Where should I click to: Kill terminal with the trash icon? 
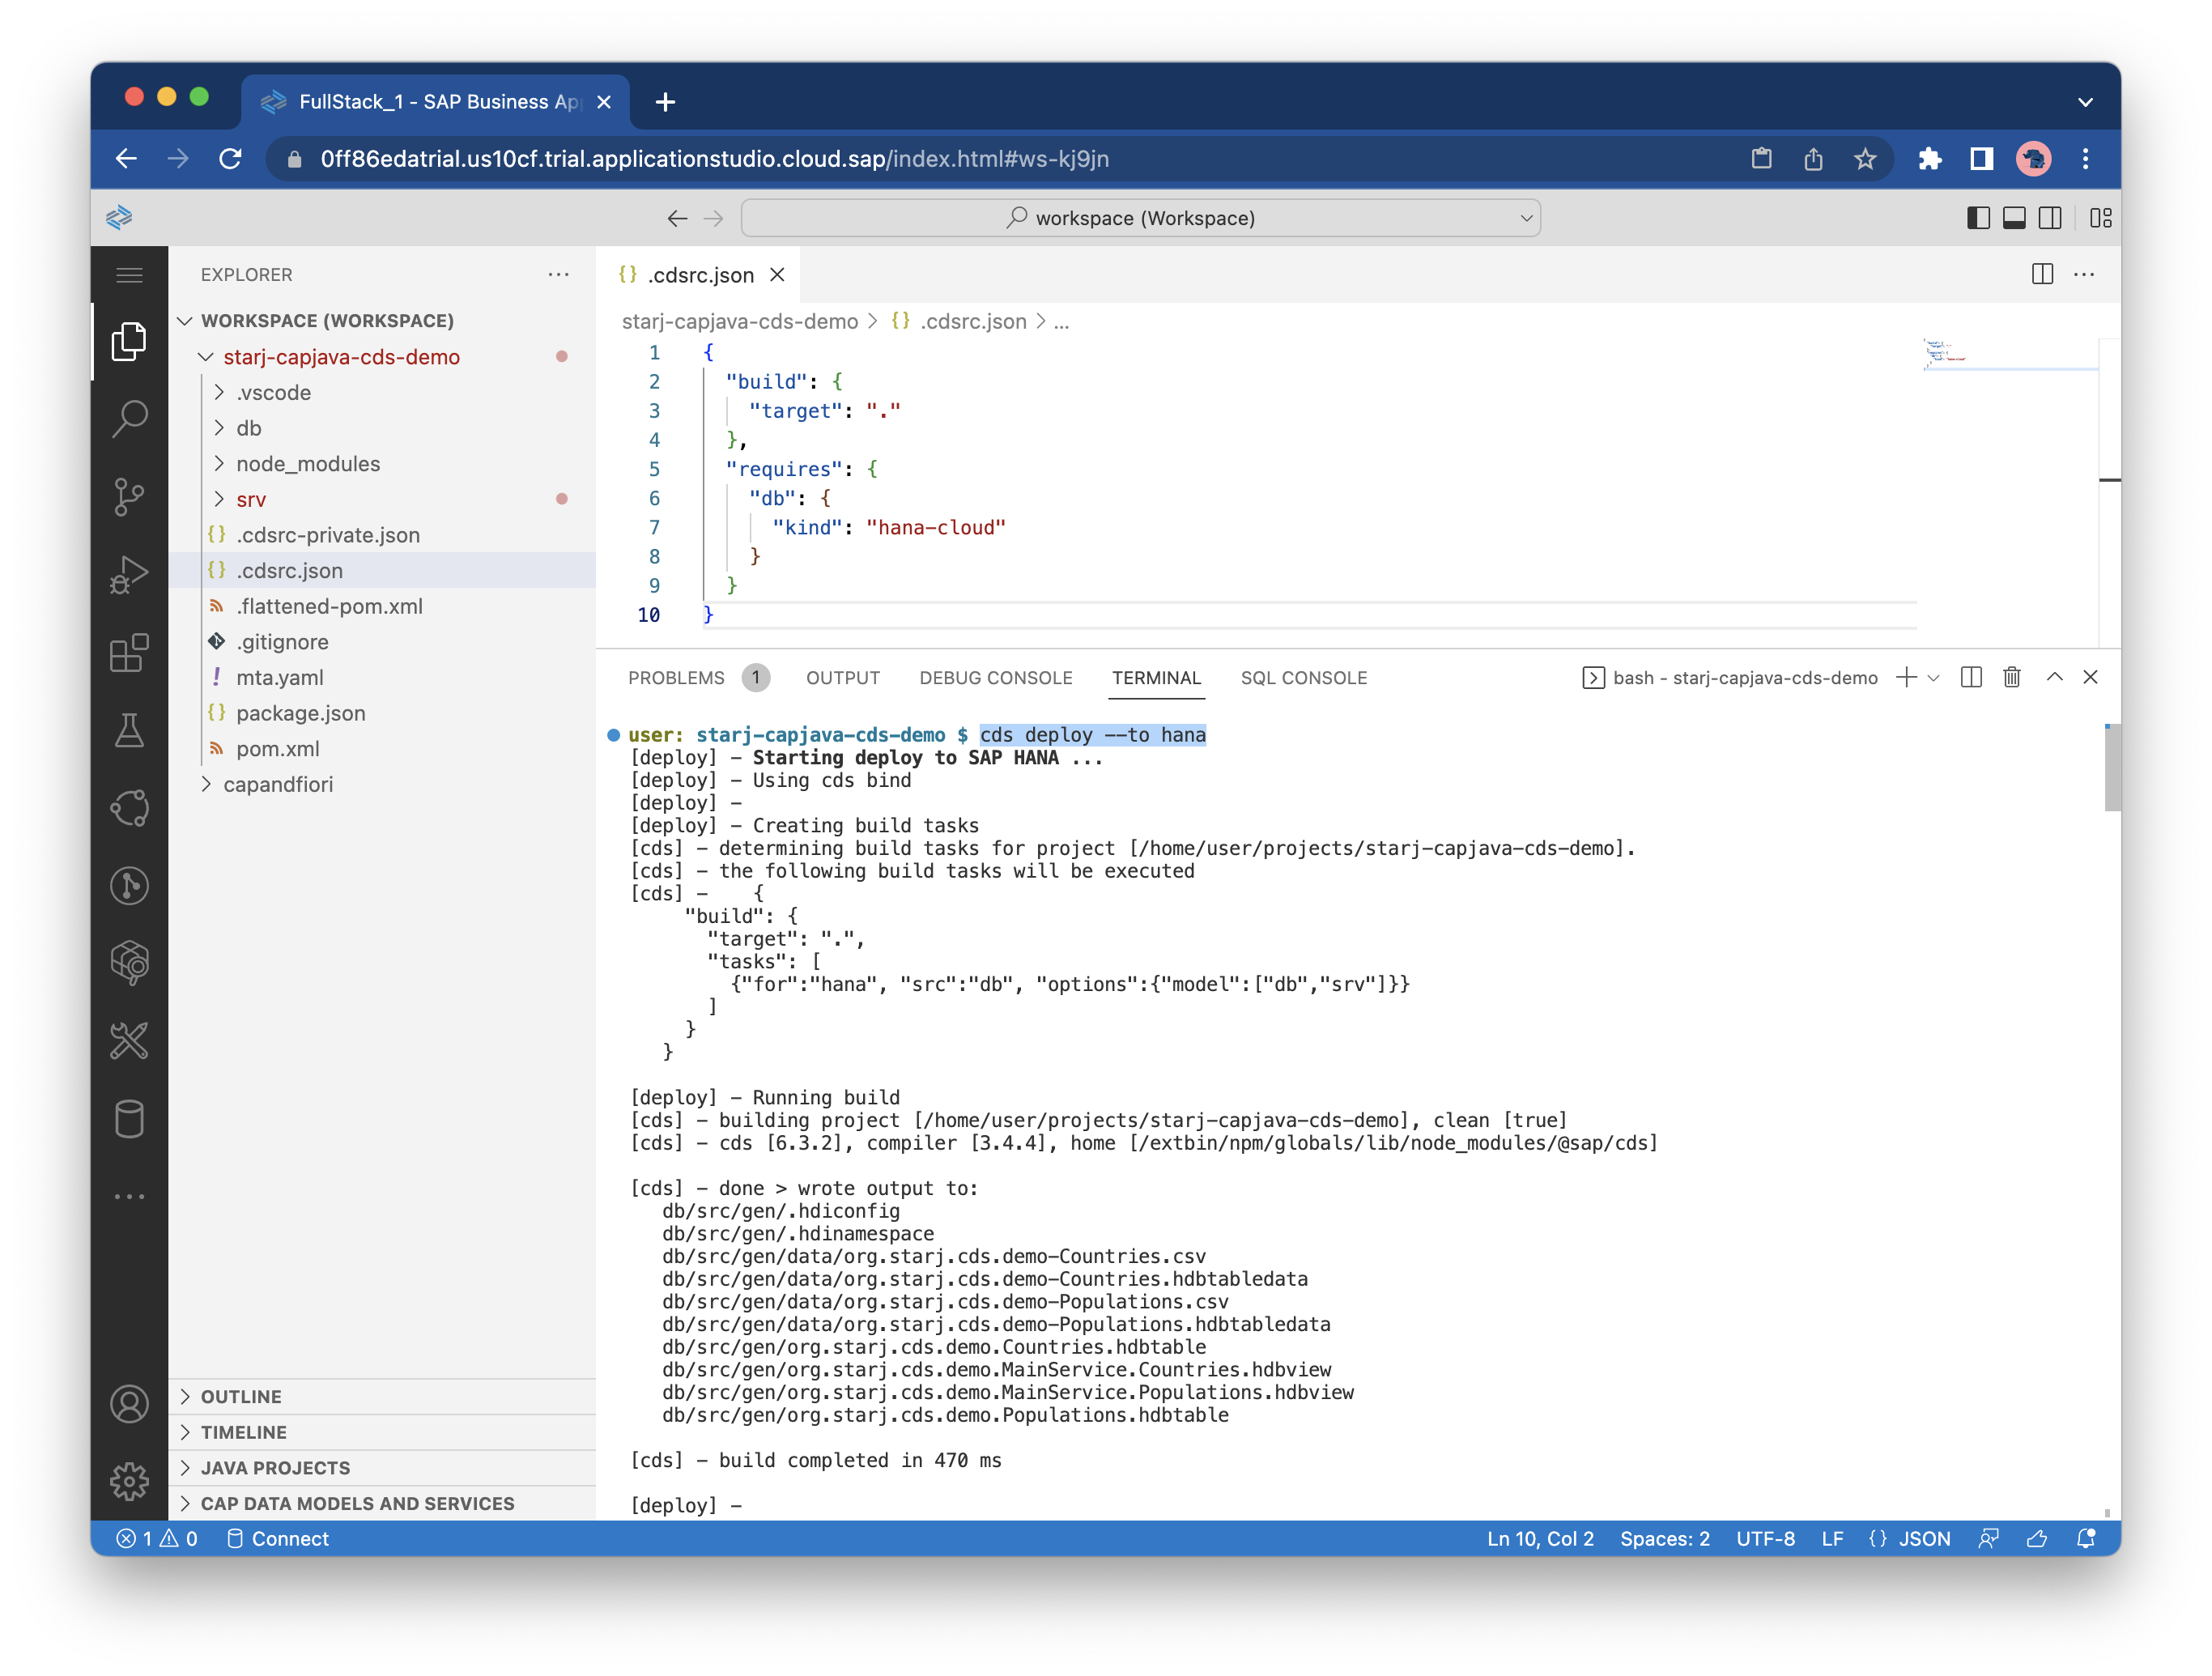click(x=2012, y=678)
